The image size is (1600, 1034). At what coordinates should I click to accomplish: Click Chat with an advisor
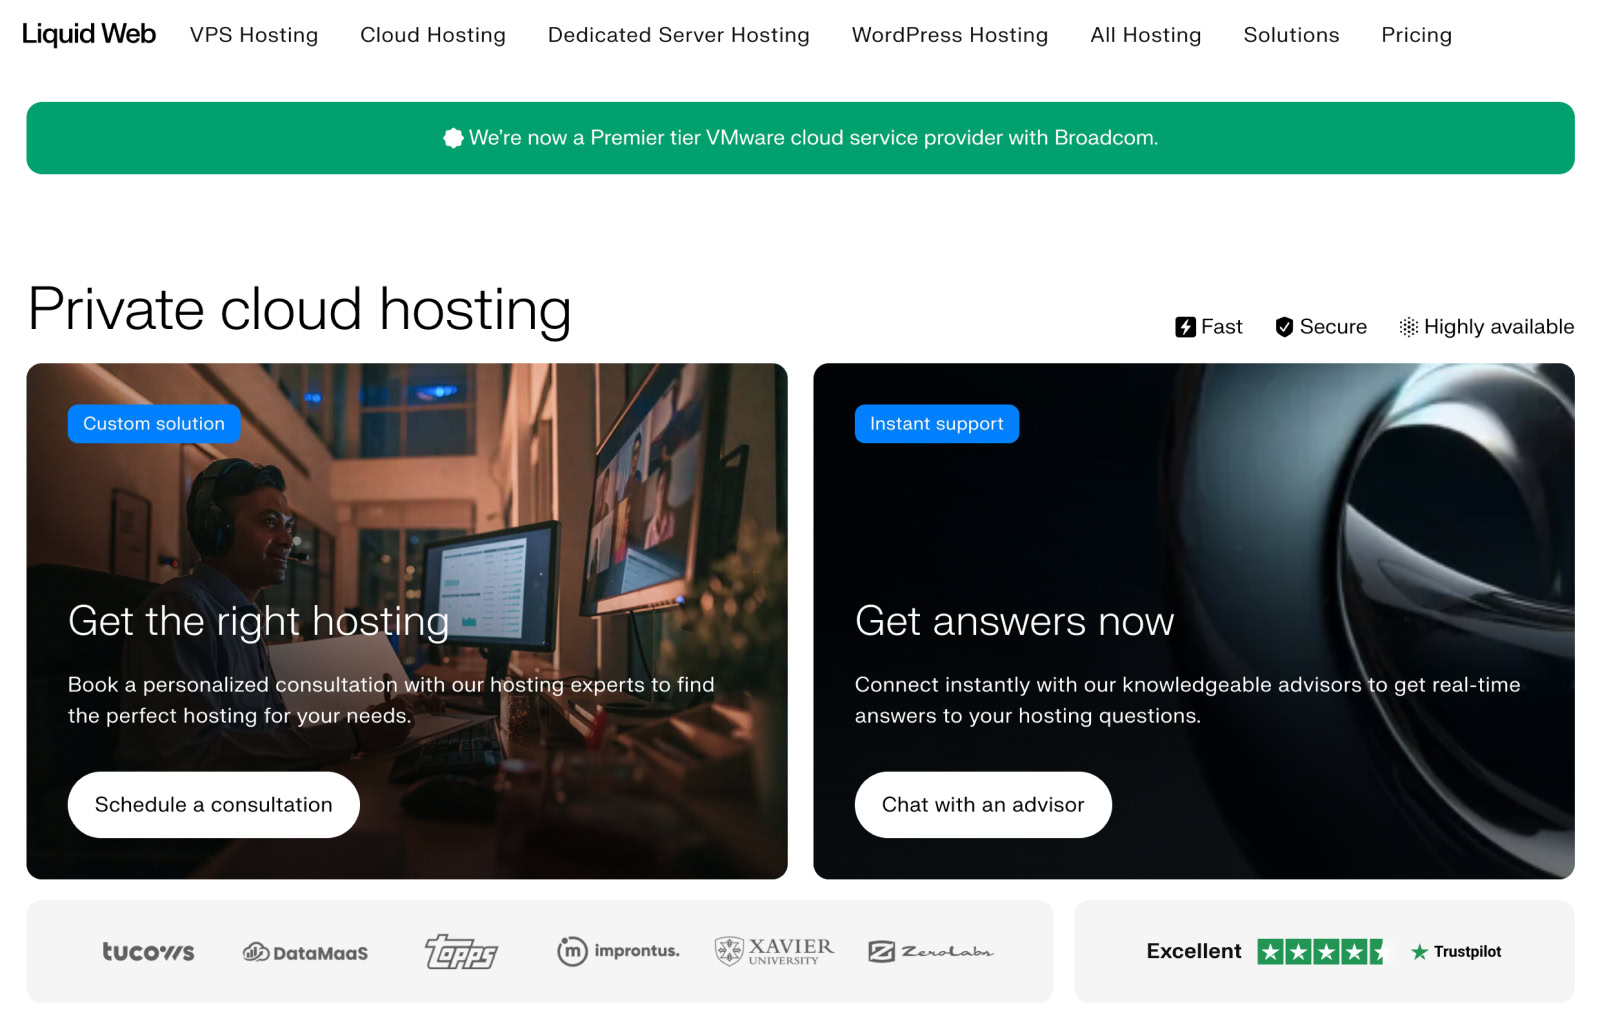983,804
